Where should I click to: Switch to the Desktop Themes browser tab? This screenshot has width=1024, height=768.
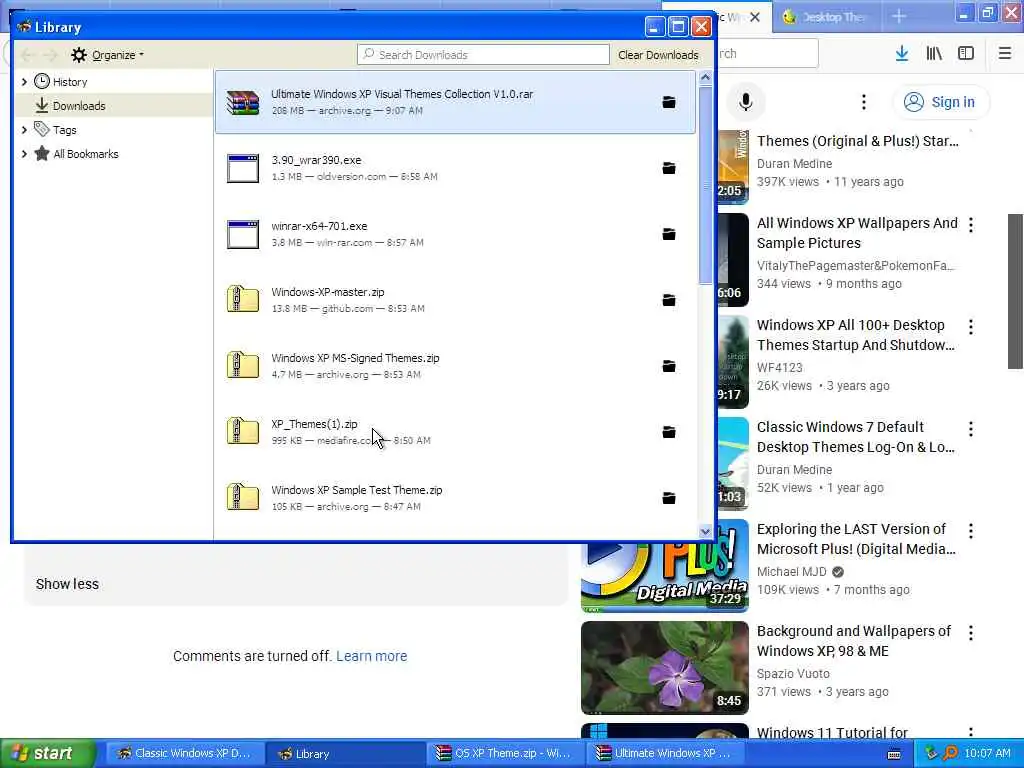tap(826, 17)
